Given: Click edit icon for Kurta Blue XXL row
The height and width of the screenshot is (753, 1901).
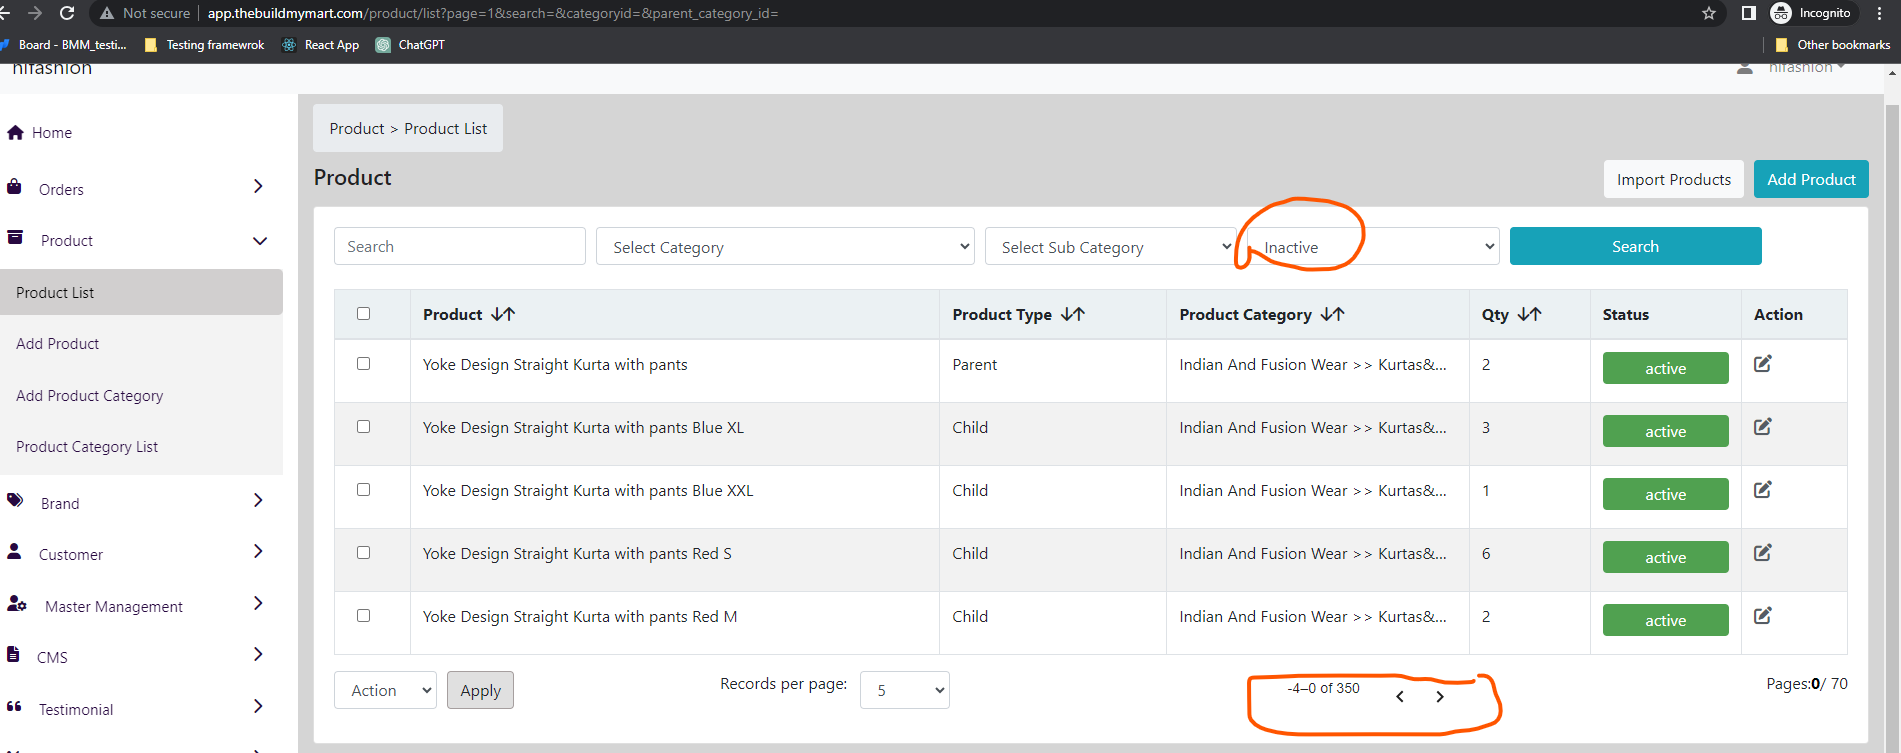Looking at the screenshot, I should (1763, 490).
